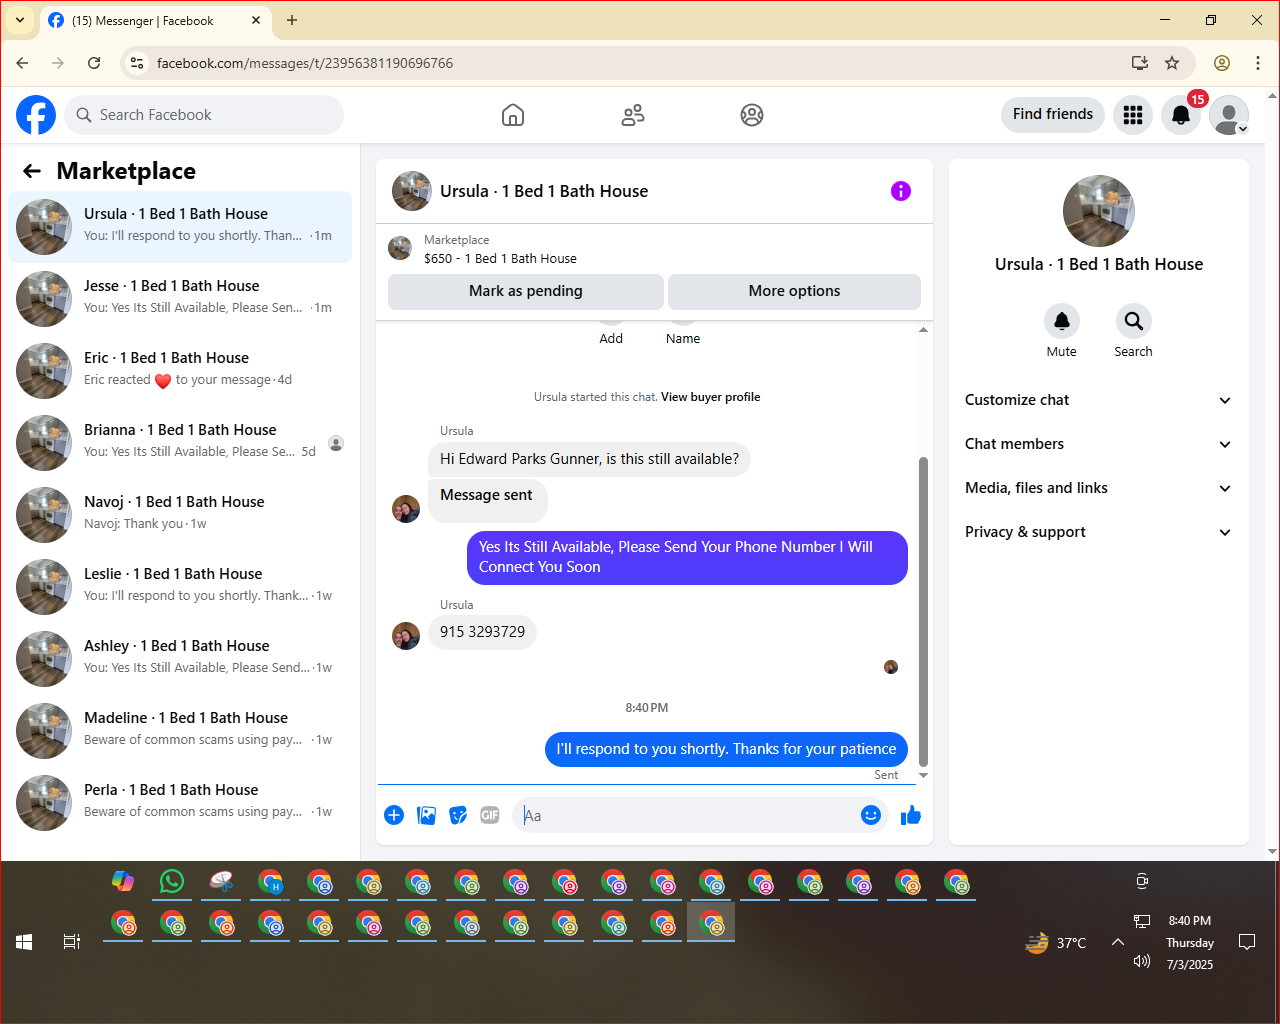This screenshot has width=1280, height=1024.
Task: Open conversation information purple icon
Action: click(901, 191)
